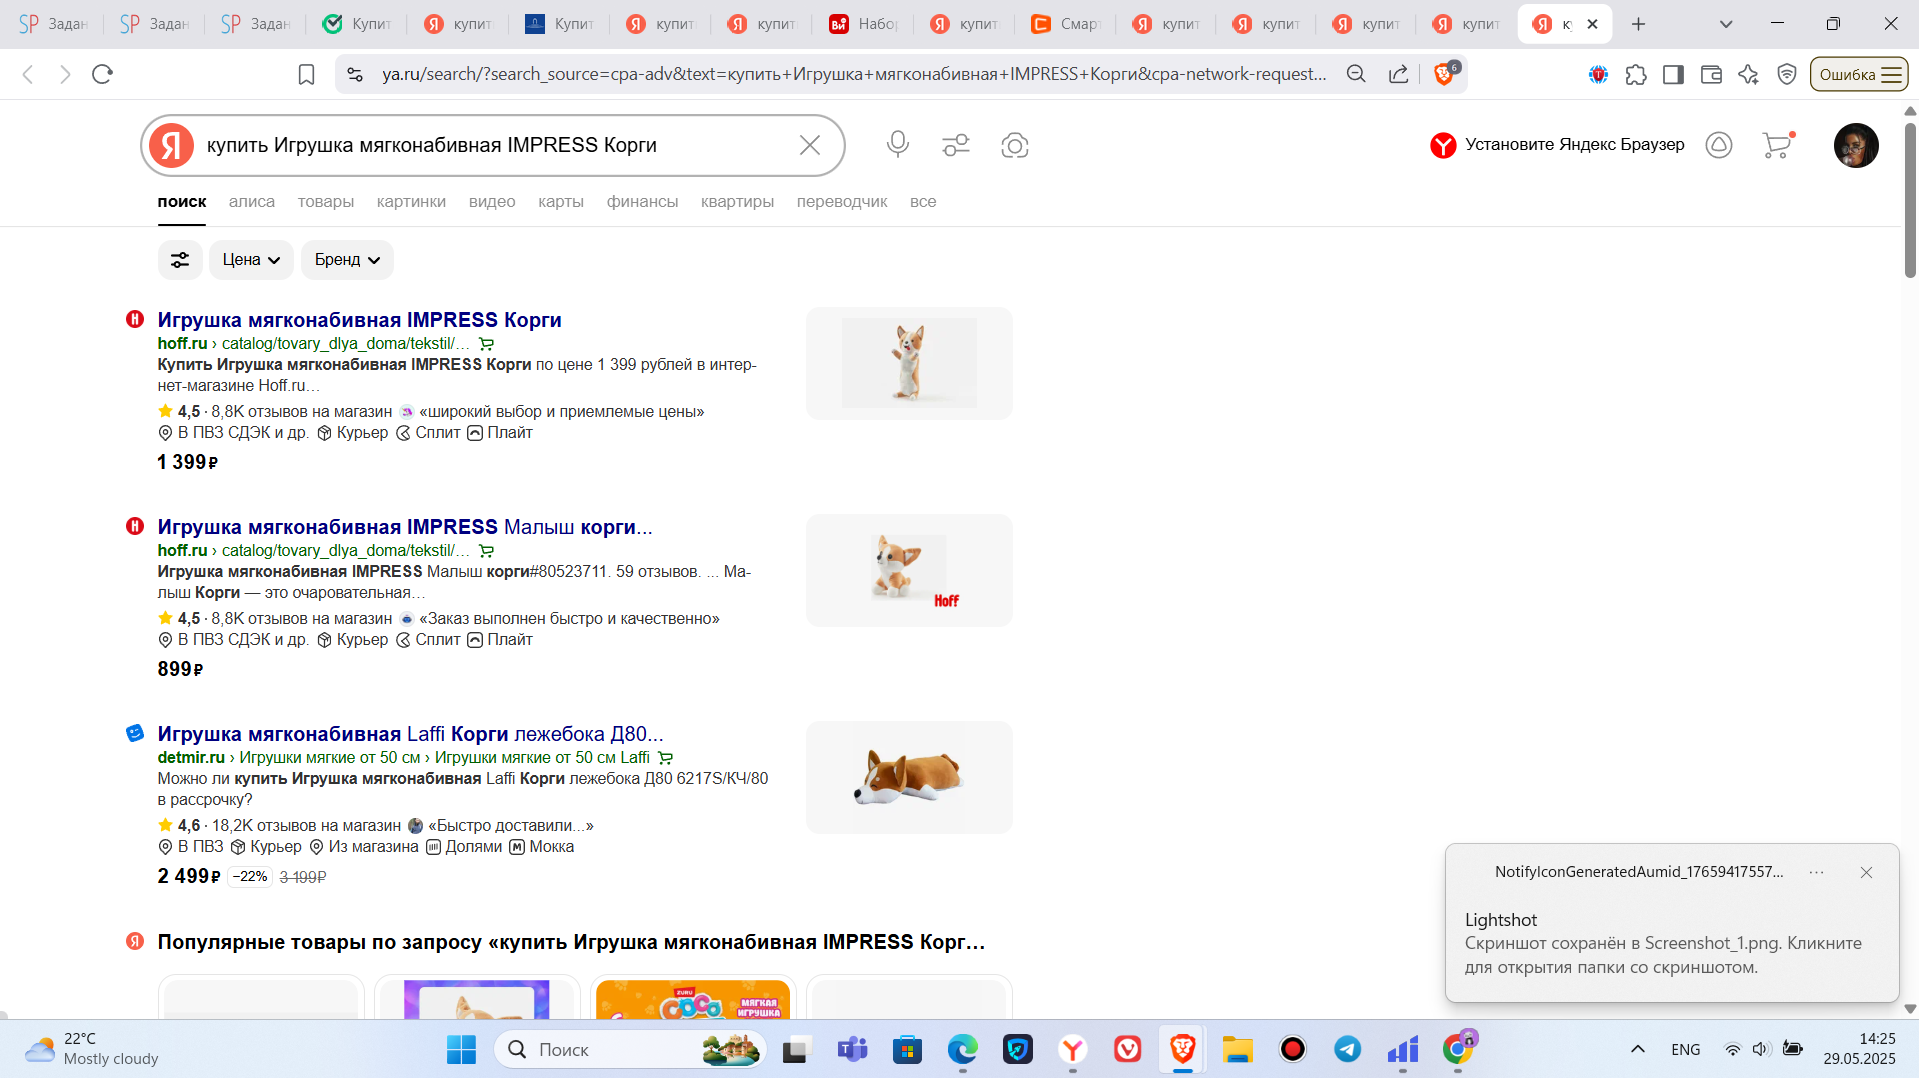Open the tab list chevron

pos(1726,24)
